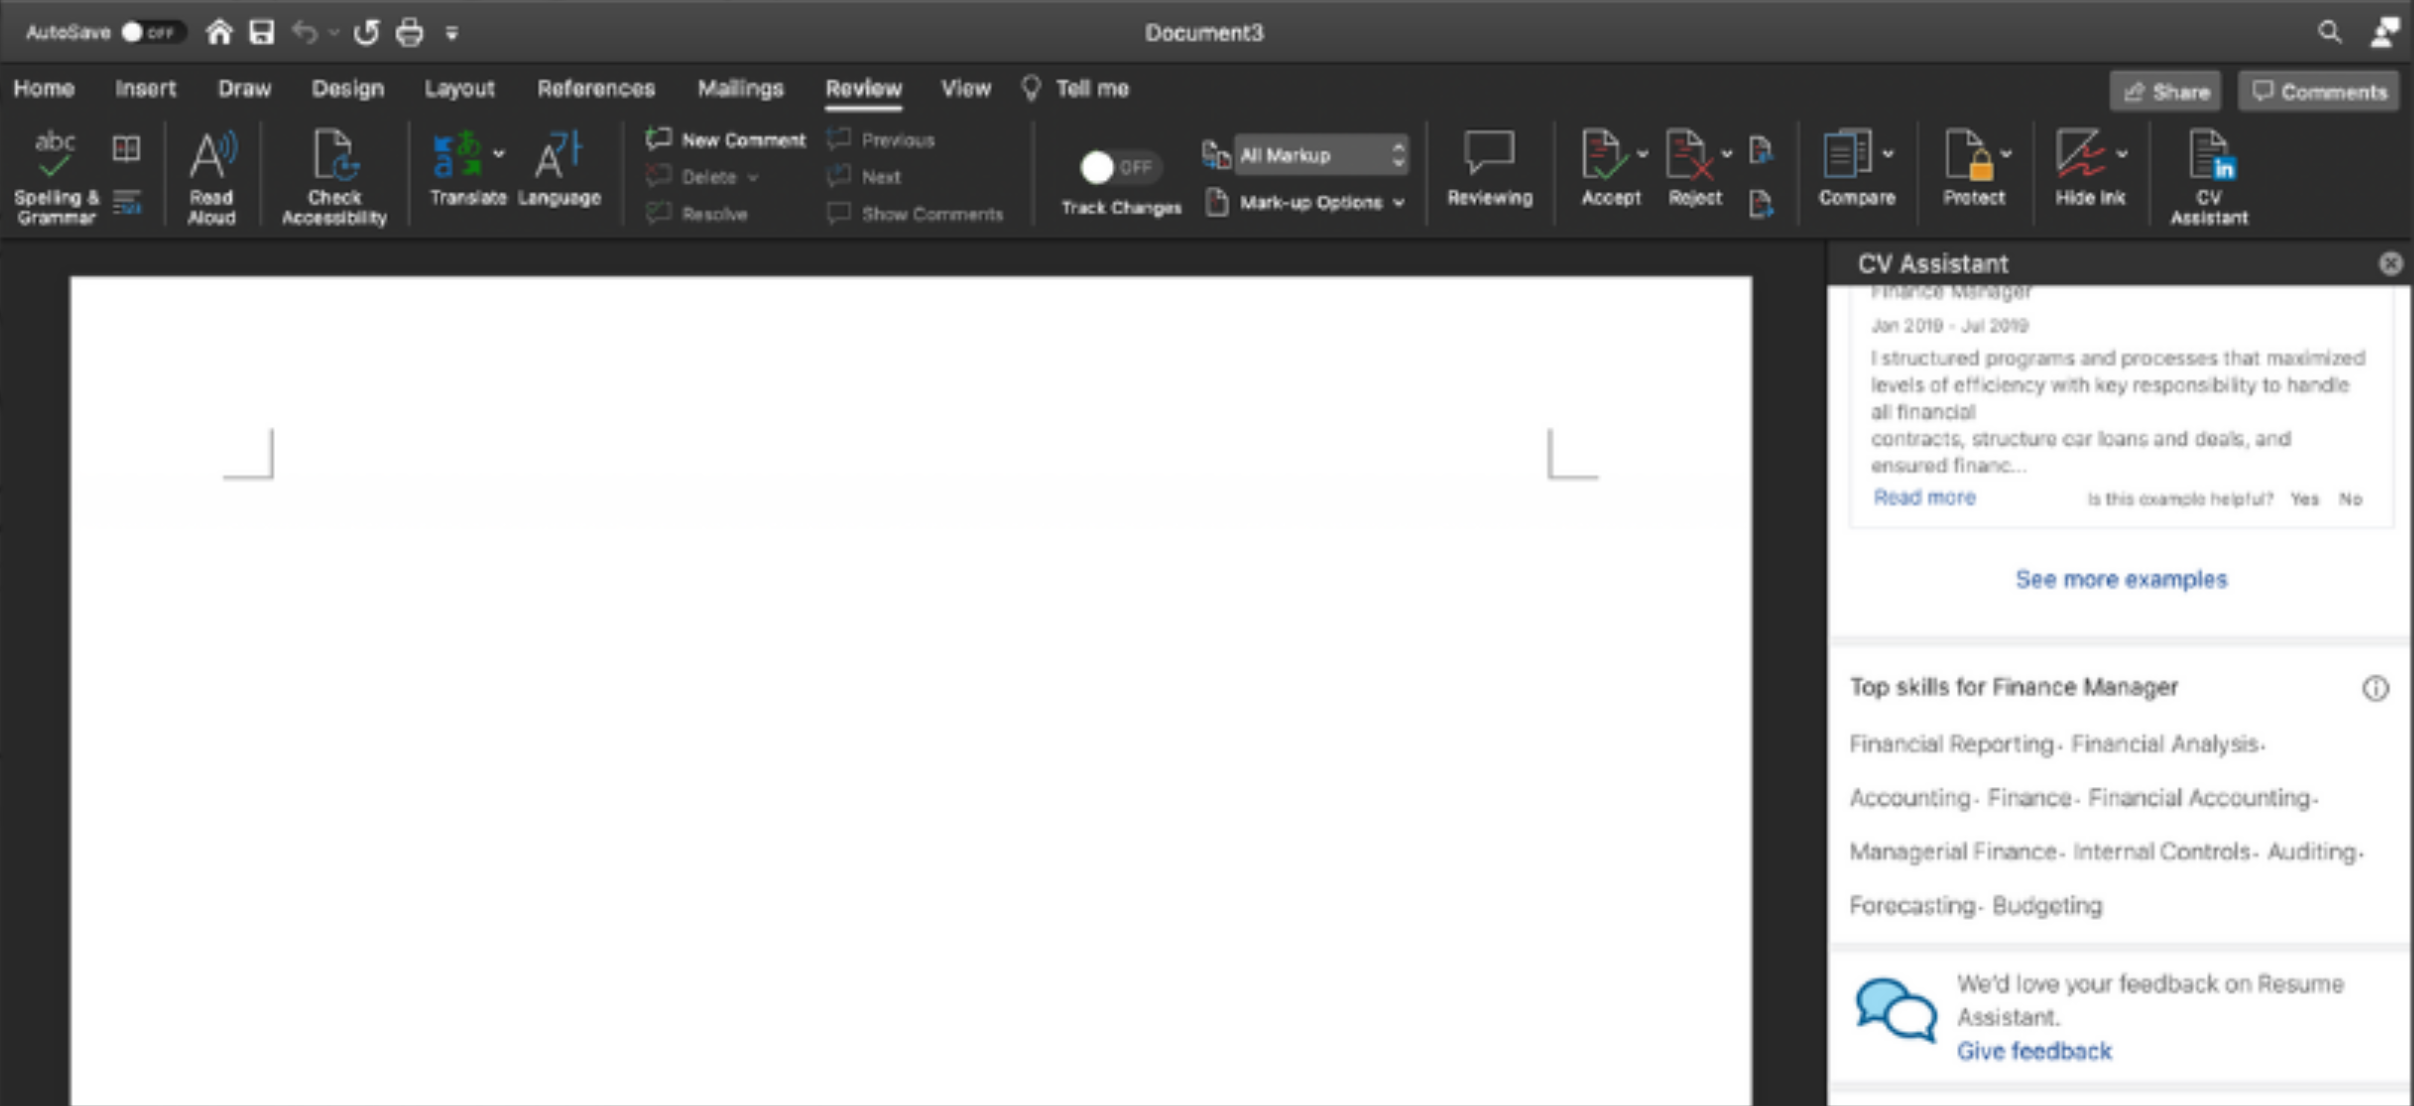The image size is (2414, 1106).
Task: Open the Language settings
Action: [x=559, y=168]
